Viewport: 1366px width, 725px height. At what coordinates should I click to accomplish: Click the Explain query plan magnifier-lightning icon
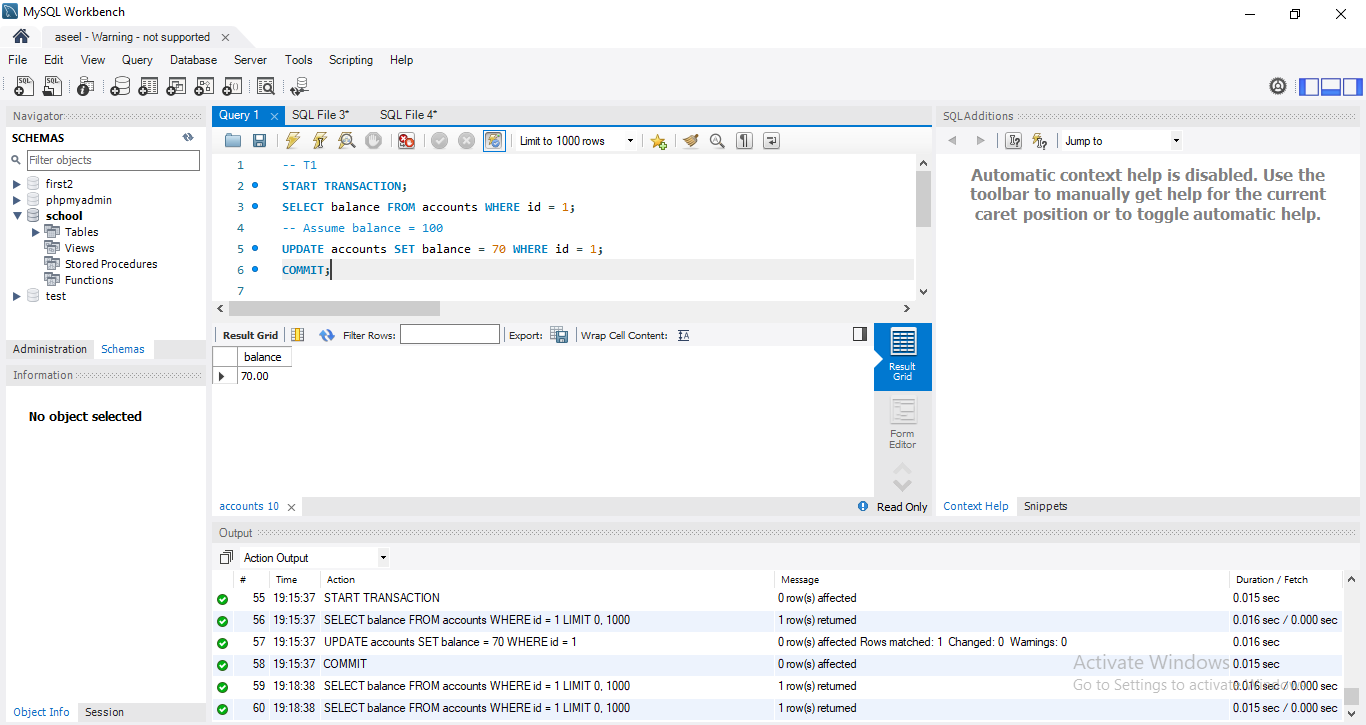(346, 141)
